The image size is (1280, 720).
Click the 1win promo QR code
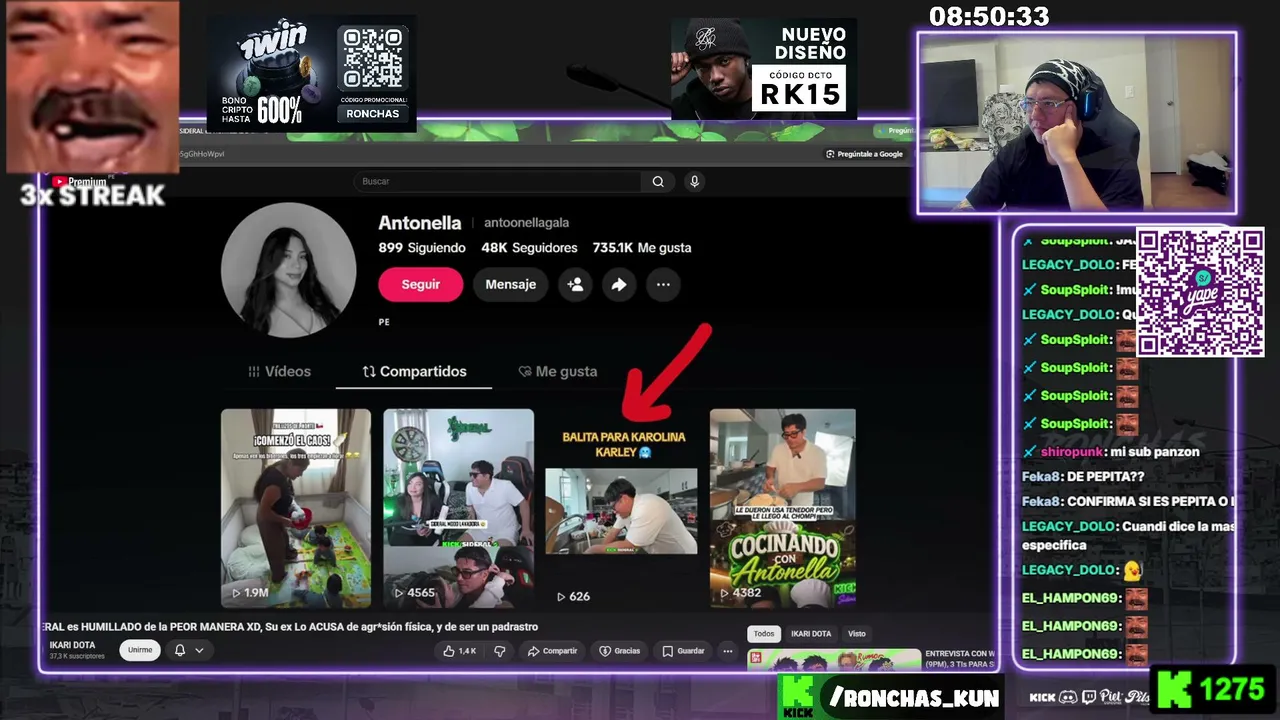pos(372,60)
